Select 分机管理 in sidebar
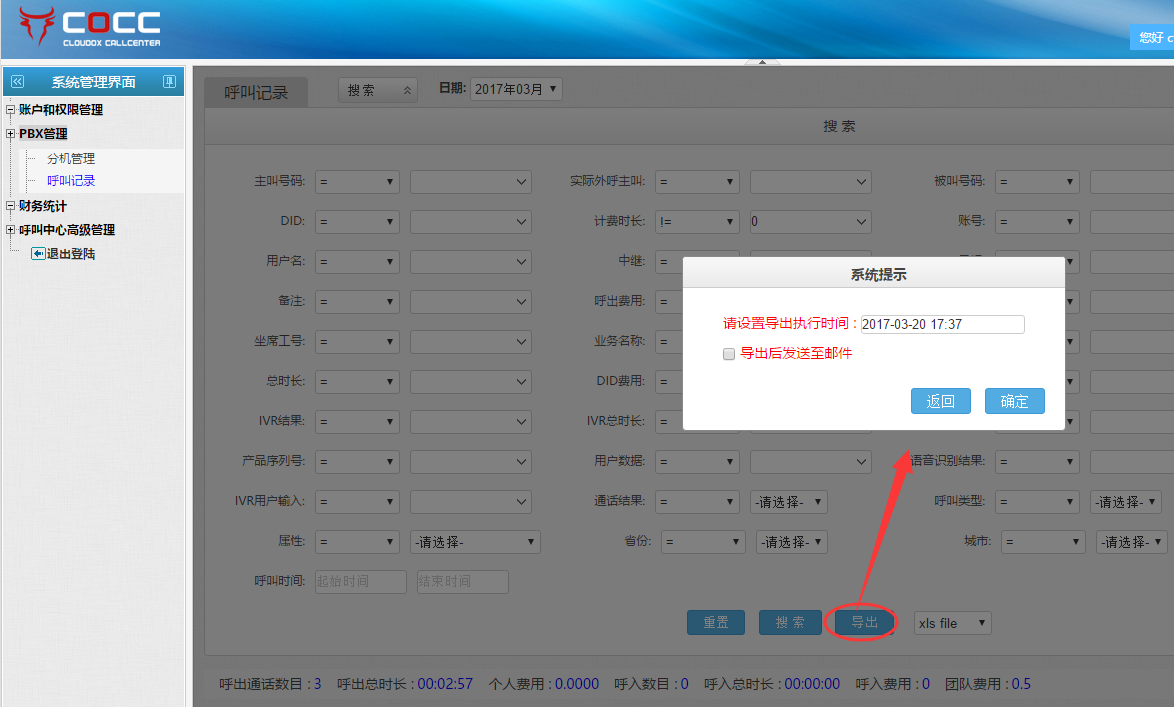Image resolution: width=1174 pixels, height=707 pixels. [x=71, y=159]
